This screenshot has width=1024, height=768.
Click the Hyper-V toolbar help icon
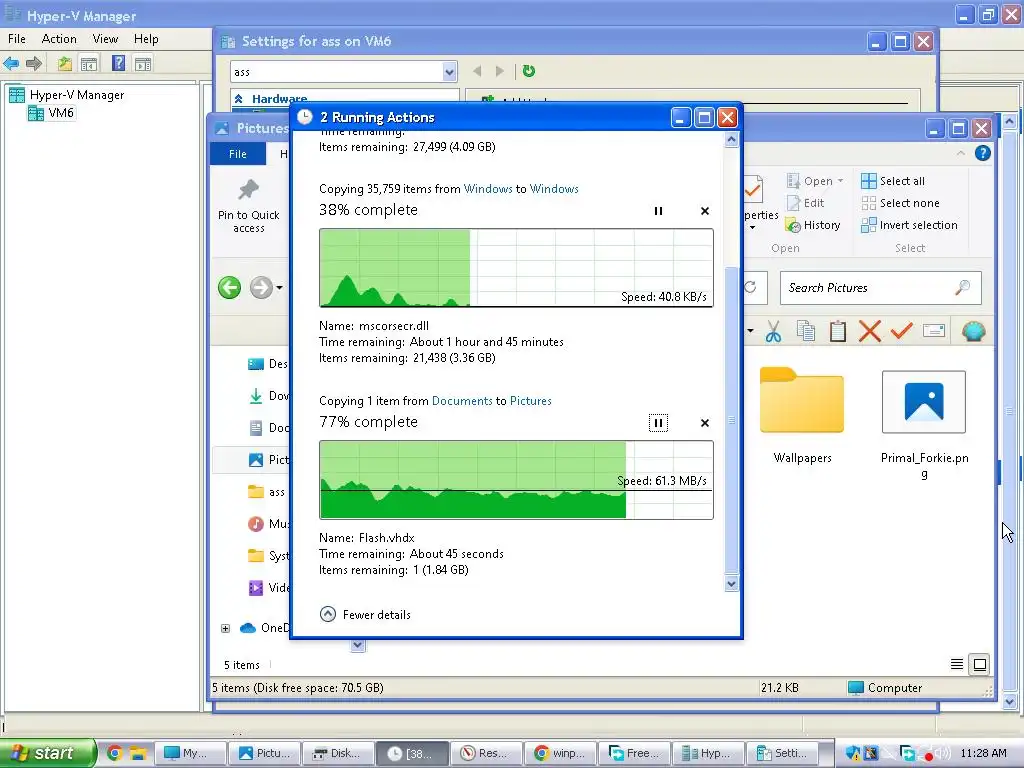(x=118, y=63)
